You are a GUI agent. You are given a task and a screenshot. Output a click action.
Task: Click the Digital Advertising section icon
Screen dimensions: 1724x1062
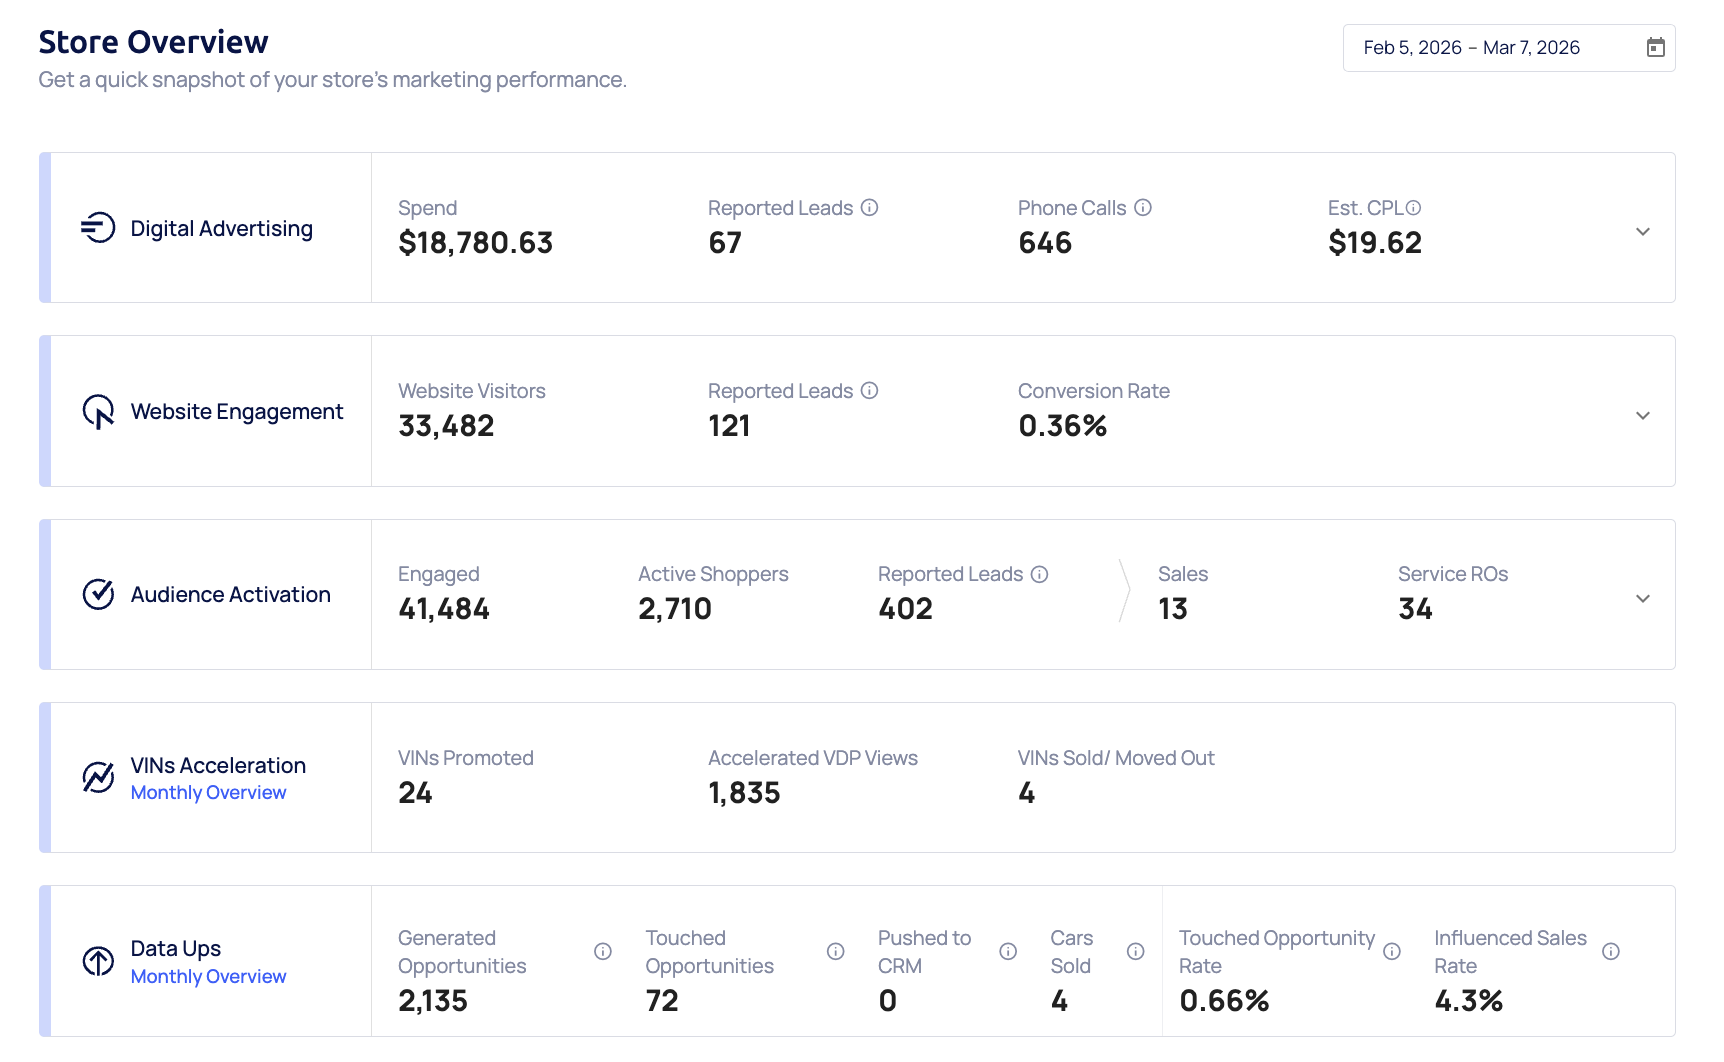(x=98, y=228)
